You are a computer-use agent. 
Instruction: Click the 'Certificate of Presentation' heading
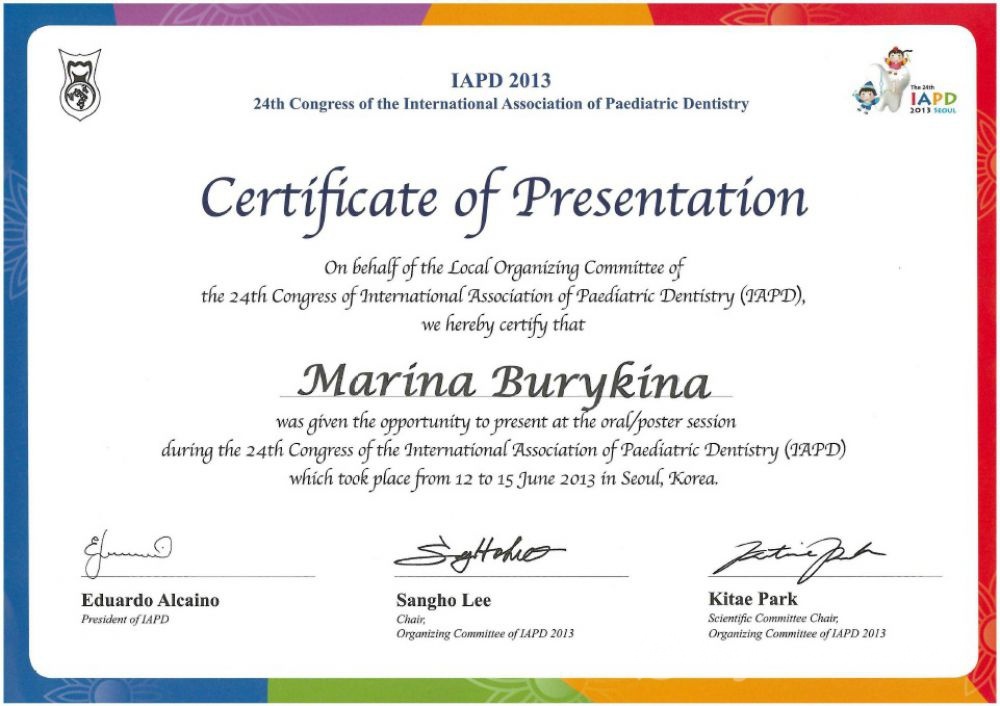(504, 198)
